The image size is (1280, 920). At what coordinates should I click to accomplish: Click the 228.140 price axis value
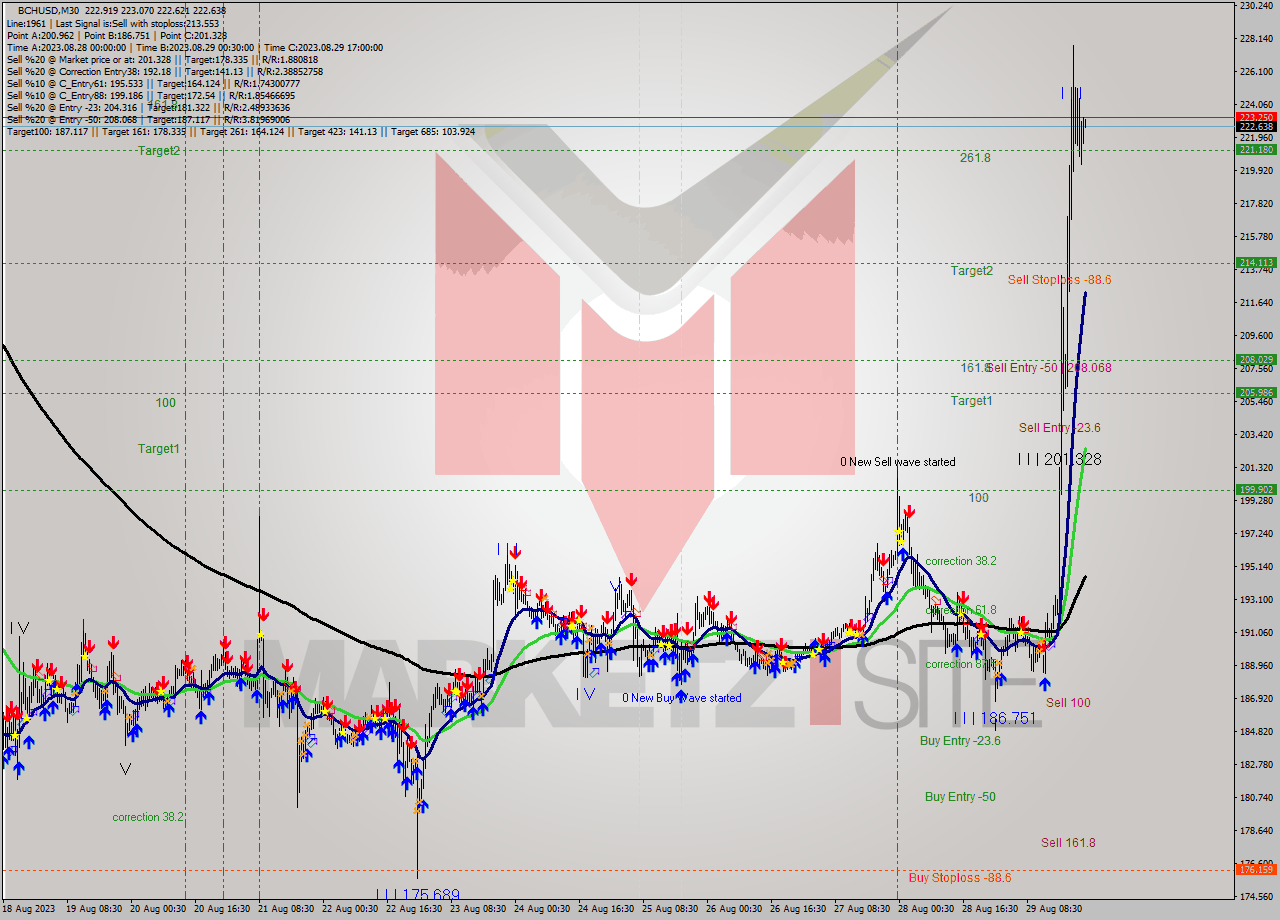(1255, 39)
